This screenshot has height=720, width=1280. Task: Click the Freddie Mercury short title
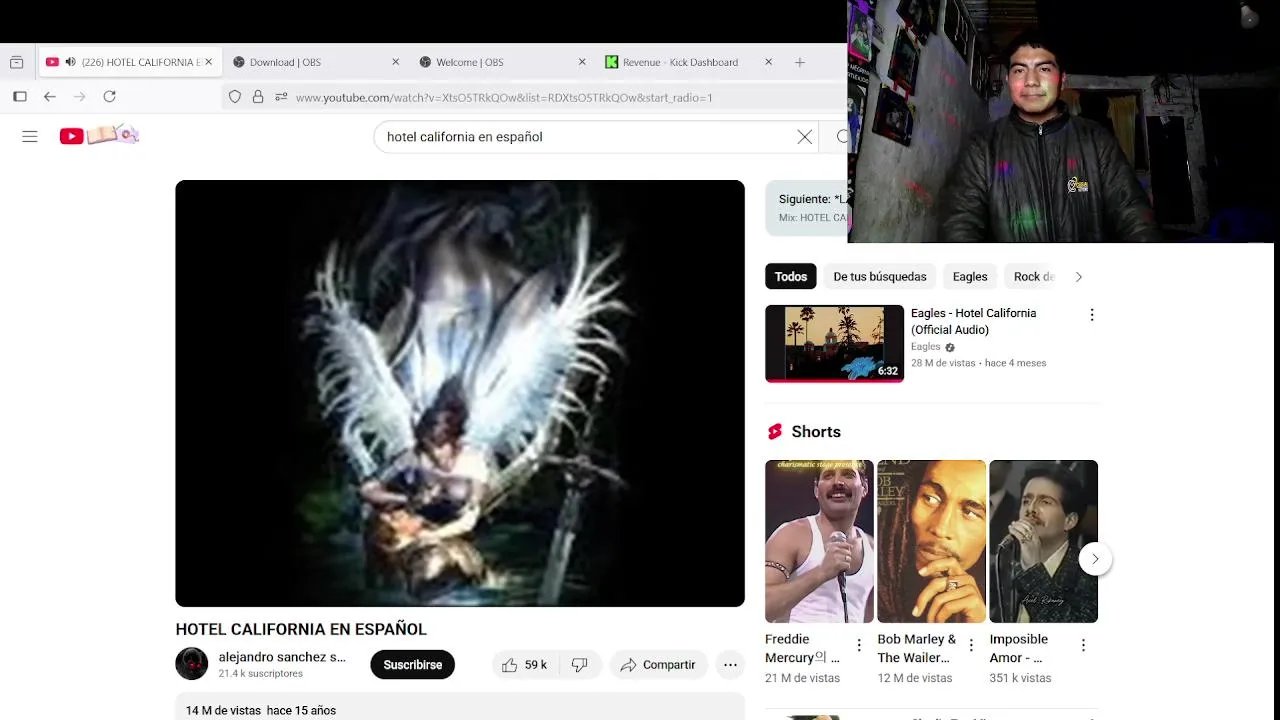(x=802, y=648)
